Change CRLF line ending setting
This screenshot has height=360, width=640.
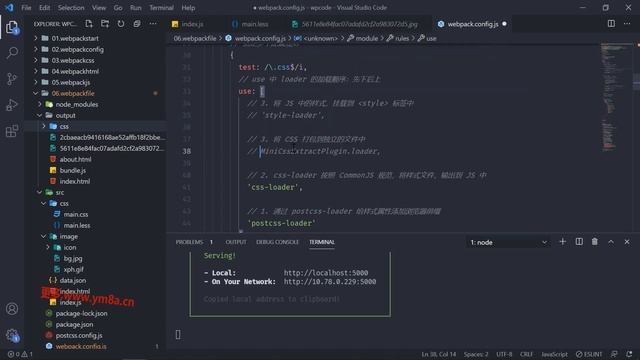(x=527, y=354)
